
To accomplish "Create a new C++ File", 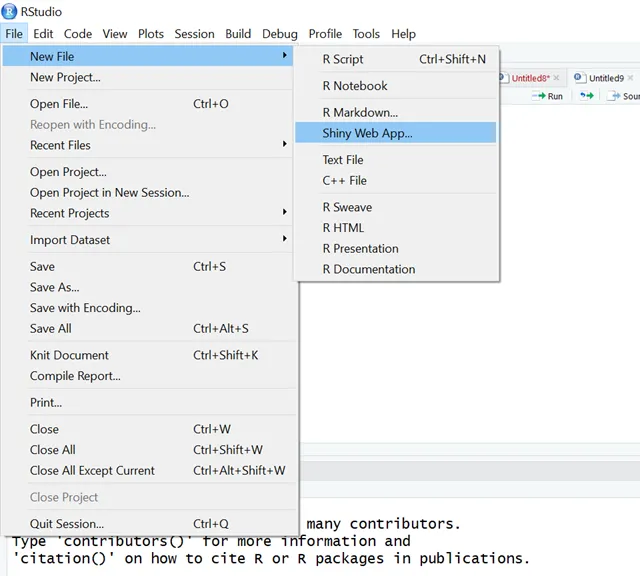I will click(x=396, y=180).
